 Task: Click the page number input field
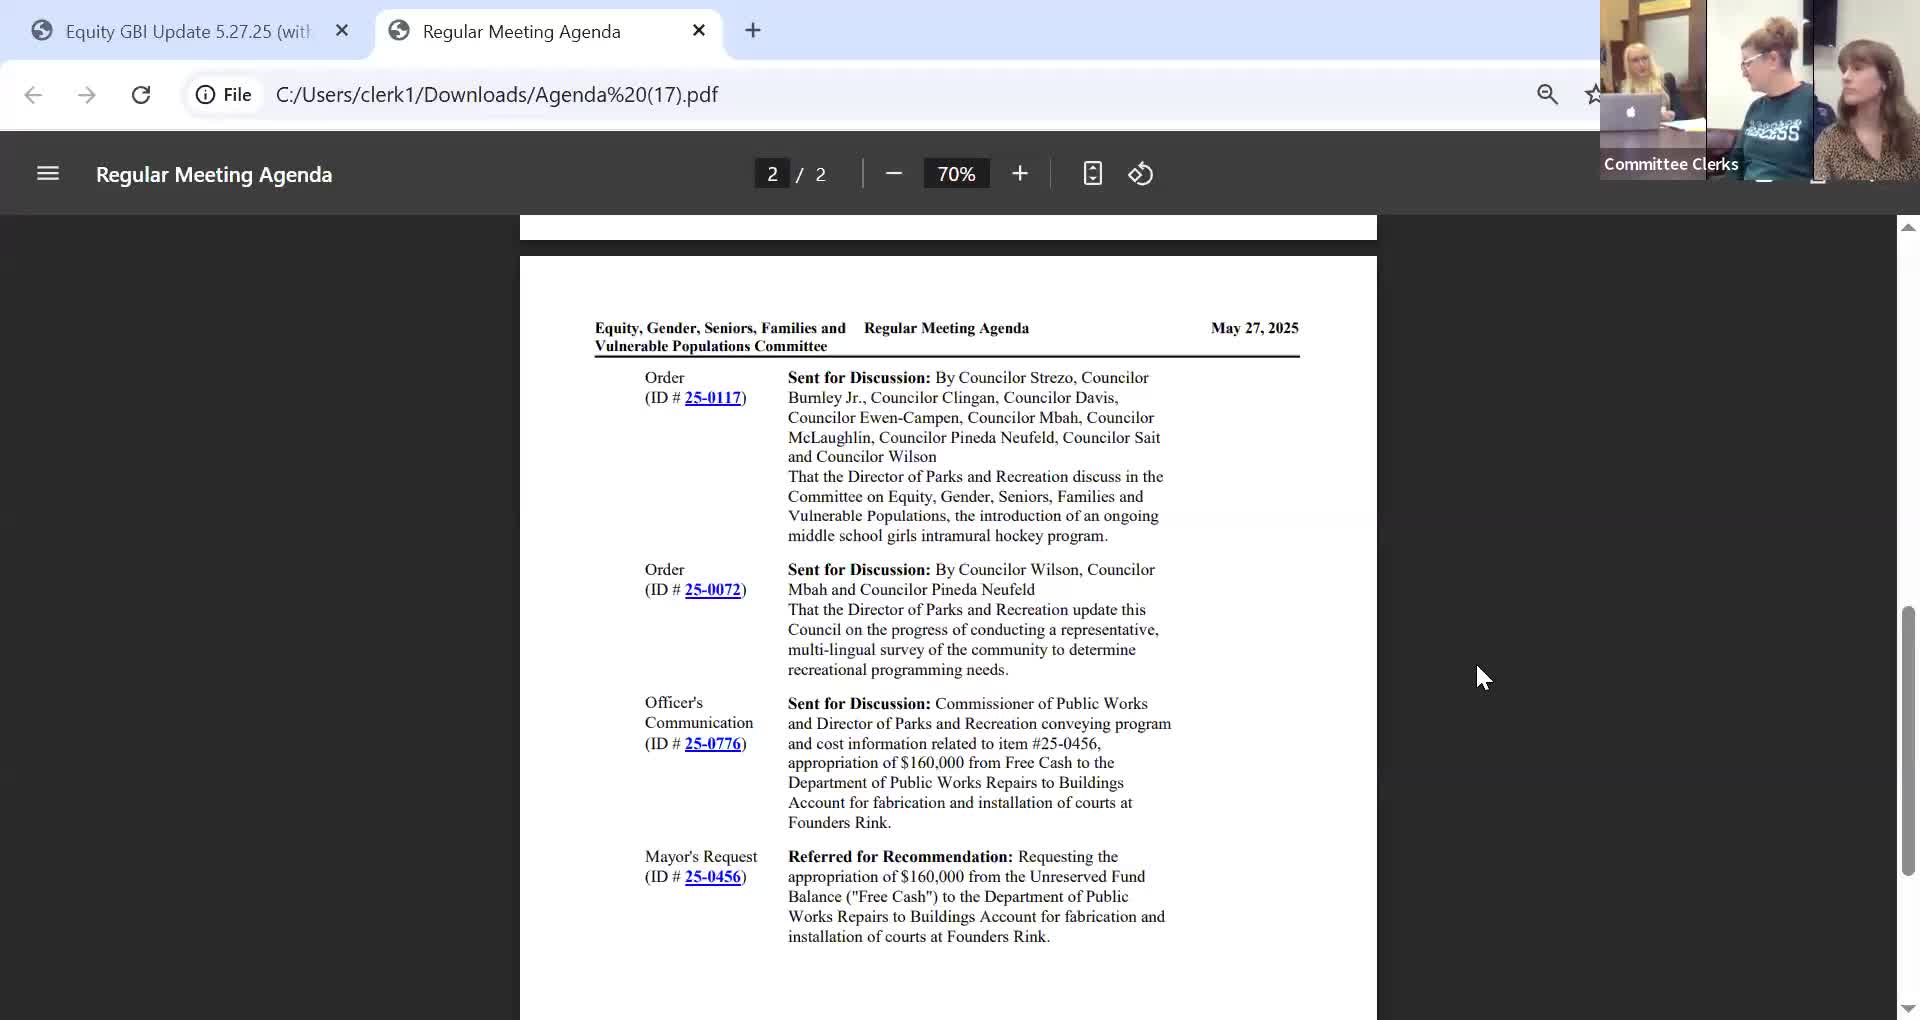(x=772, y=174)
